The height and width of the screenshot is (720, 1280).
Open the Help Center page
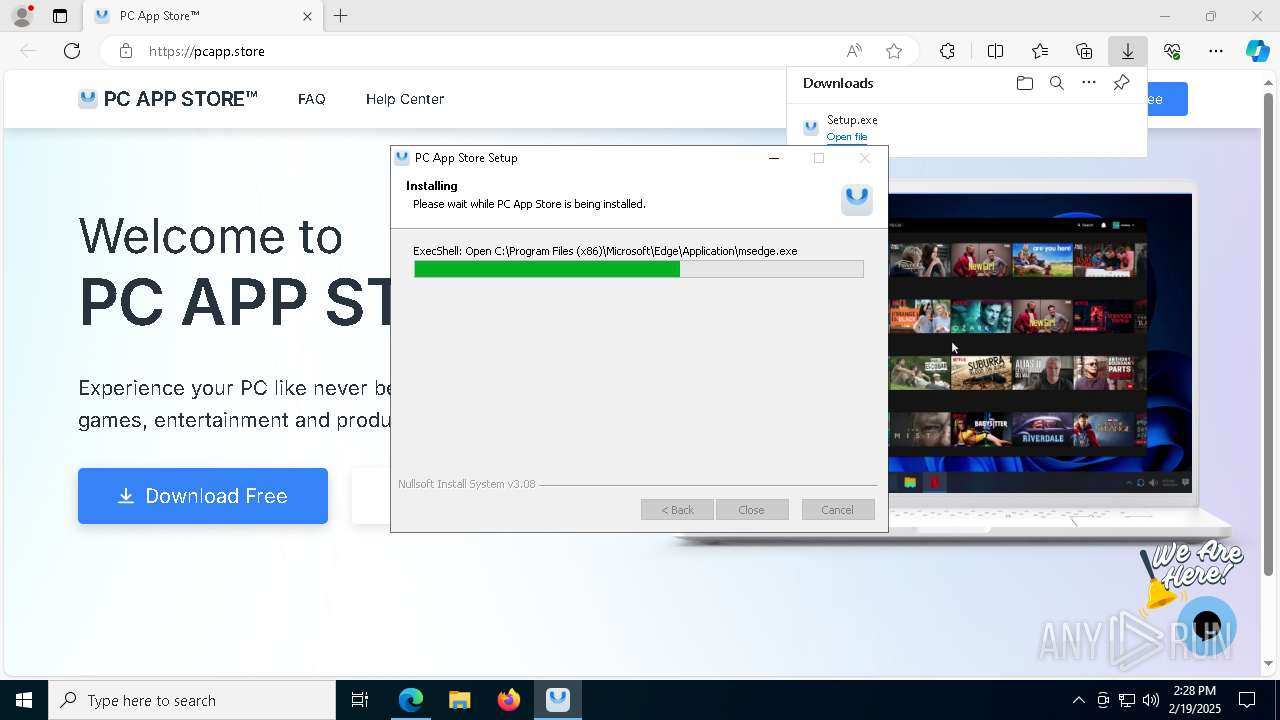pyautogui.click(x=405, y=99)
